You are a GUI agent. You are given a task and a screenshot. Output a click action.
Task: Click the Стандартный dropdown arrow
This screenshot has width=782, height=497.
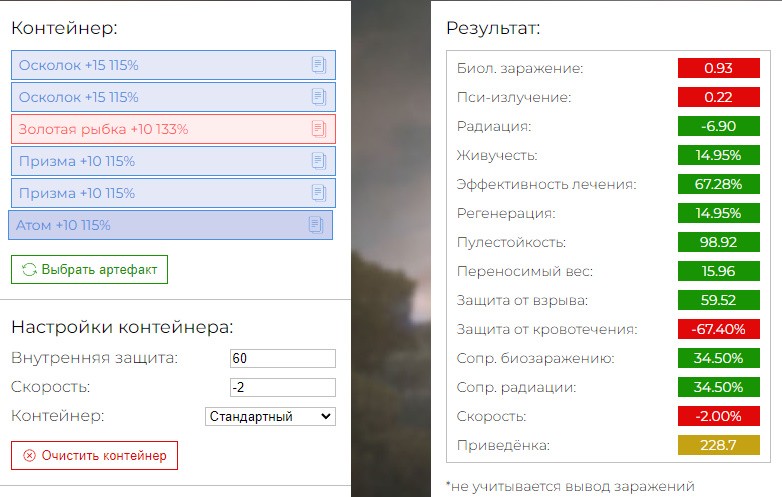[x=326, y=416]
